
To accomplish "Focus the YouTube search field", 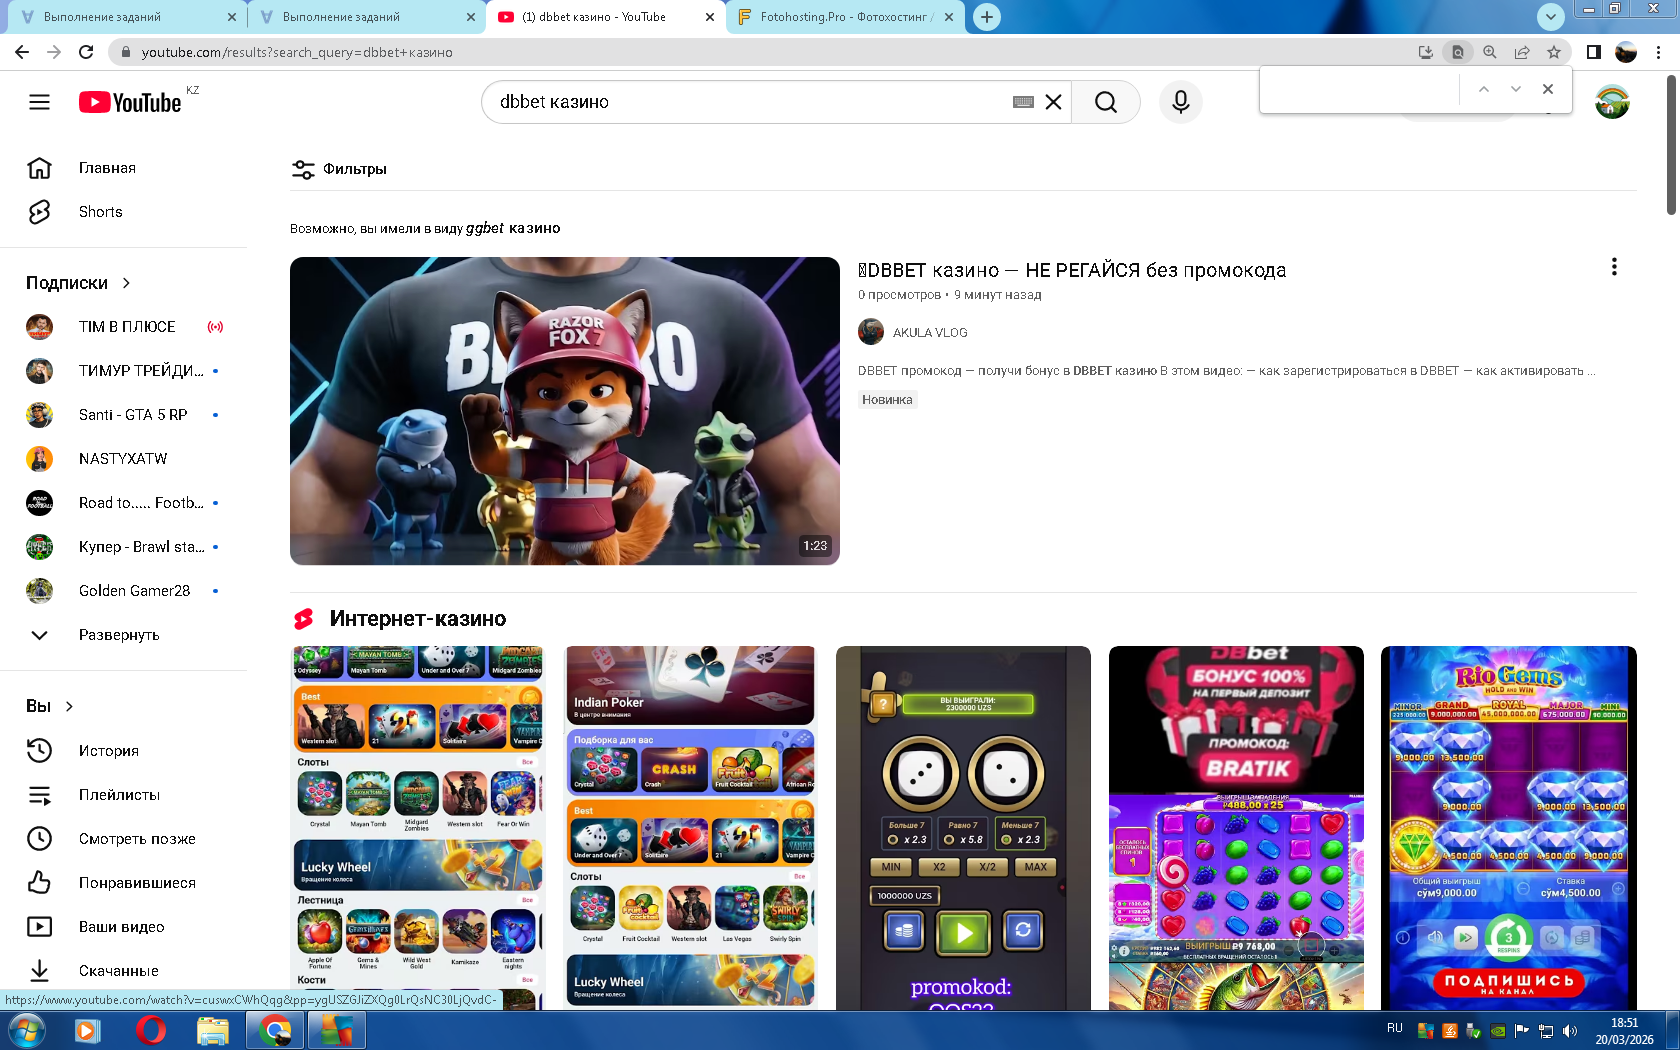I will click(750, 102).
